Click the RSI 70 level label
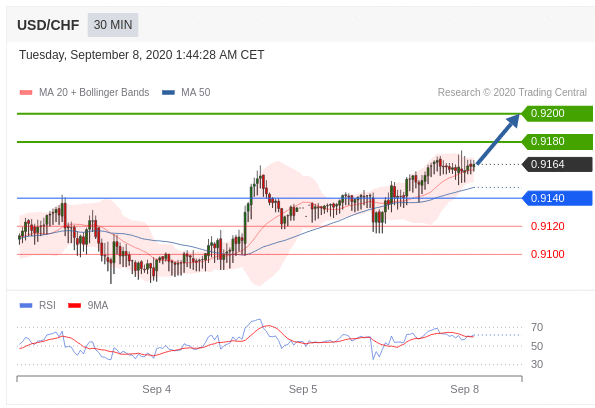The width and height of the screenshot is (595, 408). click(537, 327)
